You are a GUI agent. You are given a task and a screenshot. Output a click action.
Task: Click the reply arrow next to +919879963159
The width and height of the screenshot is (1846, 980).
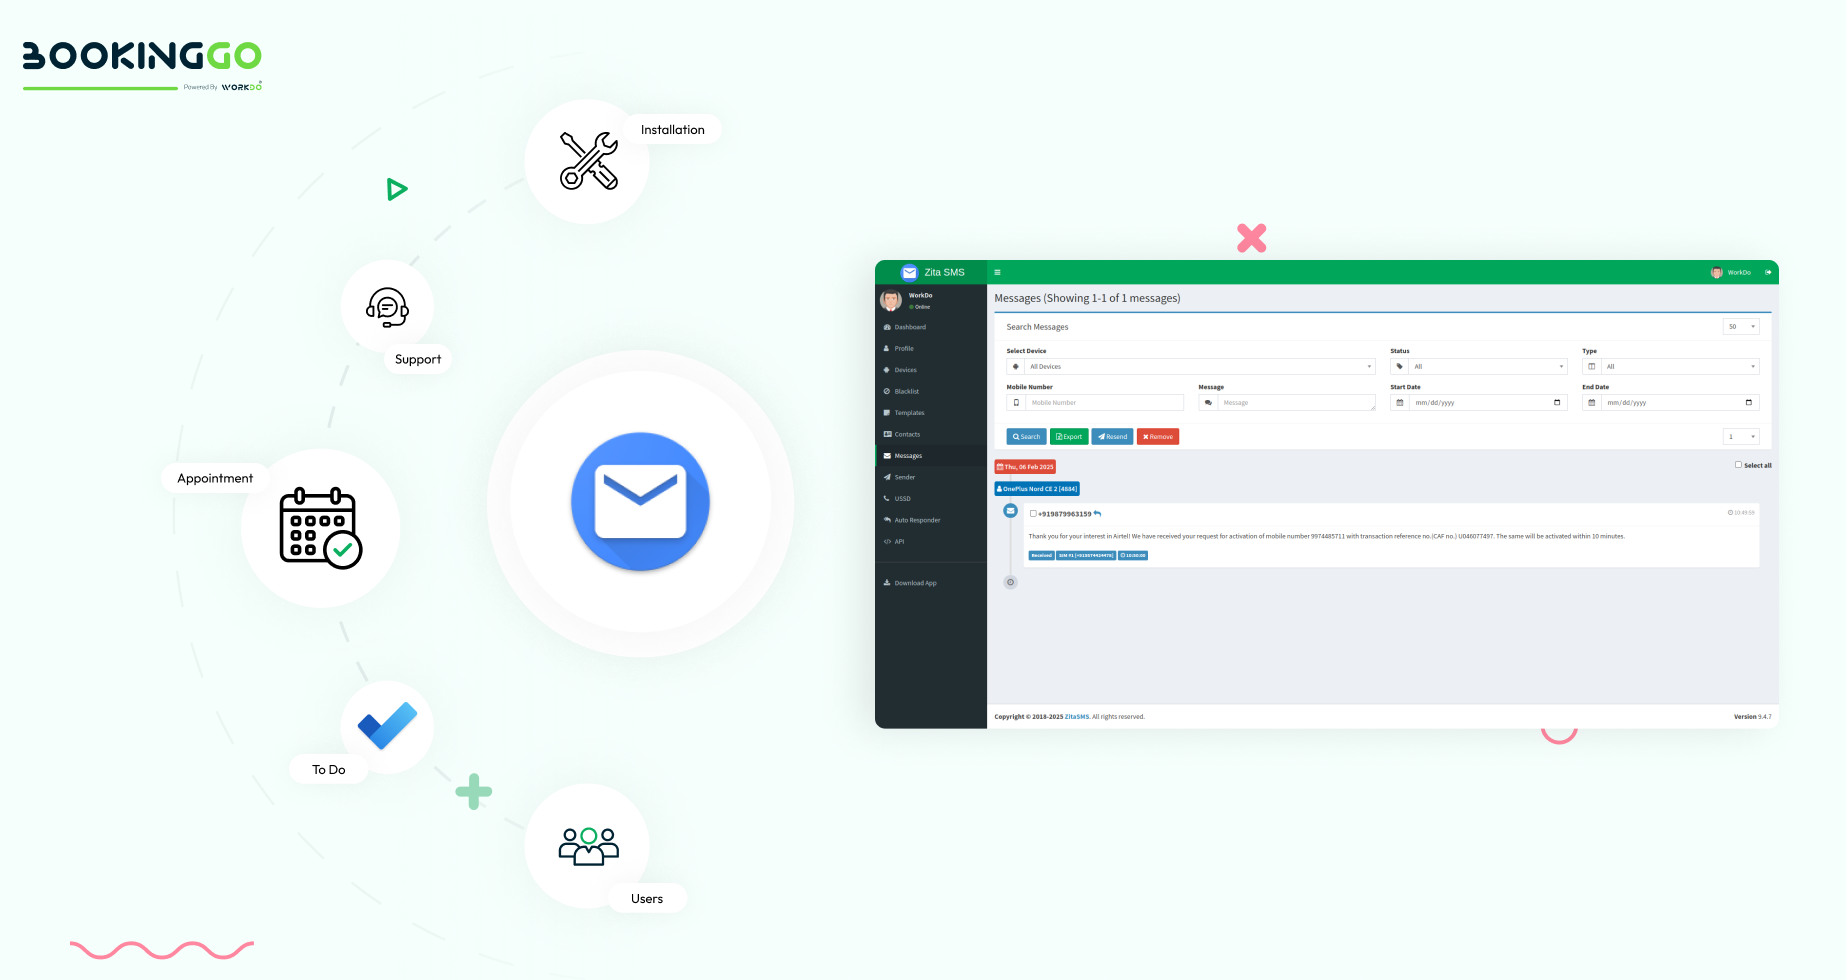(1097, 514)
